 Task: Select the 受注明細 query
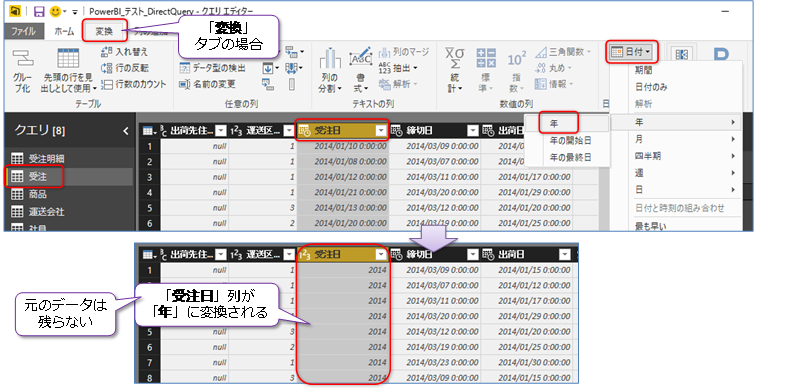coord(69,159)
